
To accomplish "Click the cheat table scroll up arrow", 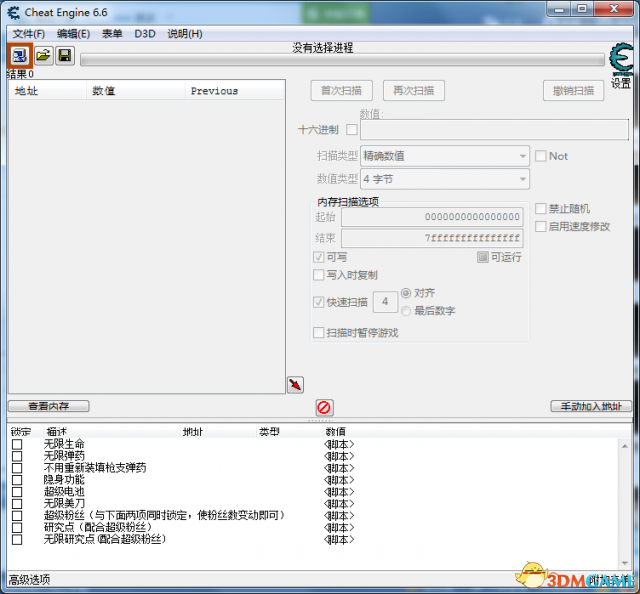I will coord(625,446).
